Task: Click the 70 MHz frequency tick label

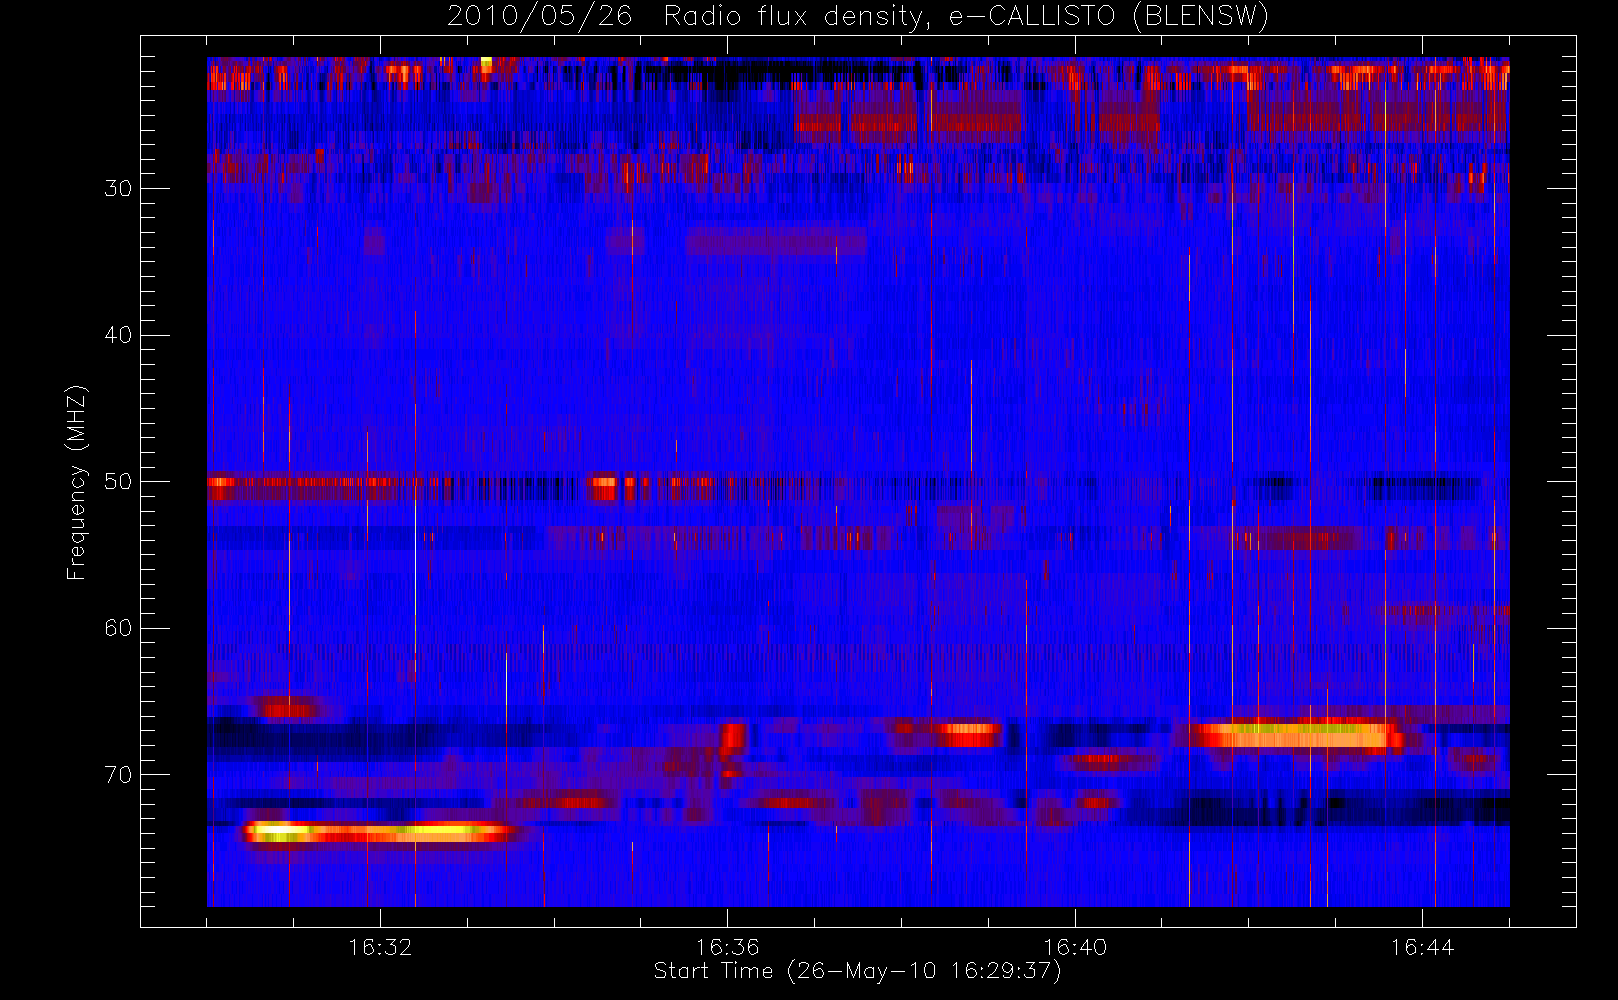Action: [x=118, y=774]
